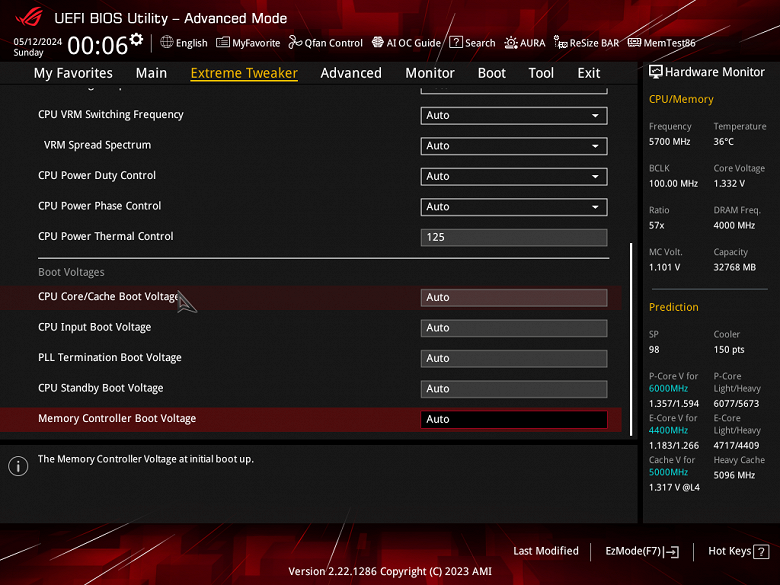The height and width of the screenshot is (585, 780).
Task: Click the 00:06 clock display
Action: [x=98, y=45]
